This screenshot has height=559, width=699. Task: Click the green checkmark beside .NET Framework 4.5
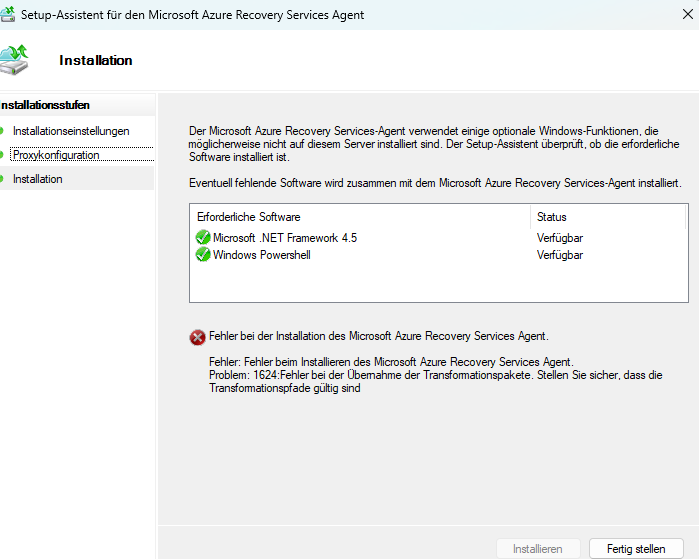pyautogui.click(x=203, y=238)
